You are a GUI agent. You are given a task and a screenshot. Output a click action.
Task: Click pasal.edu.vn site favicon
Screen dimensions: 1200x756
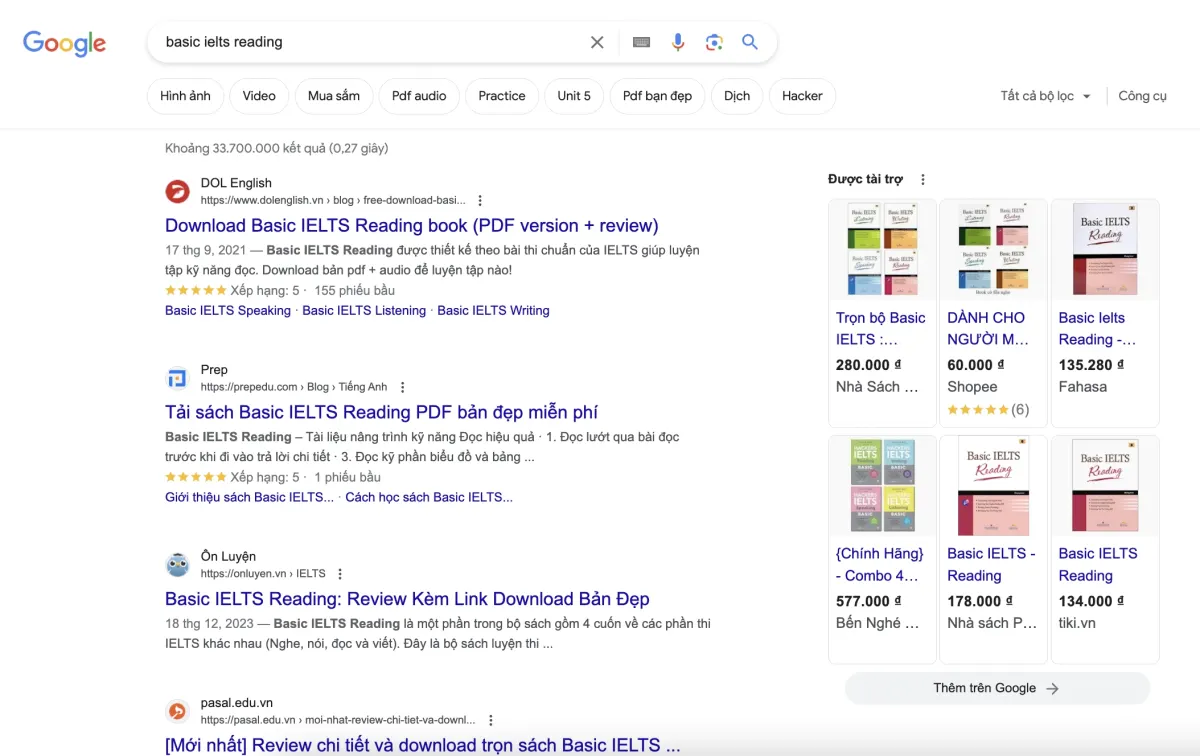177,711
